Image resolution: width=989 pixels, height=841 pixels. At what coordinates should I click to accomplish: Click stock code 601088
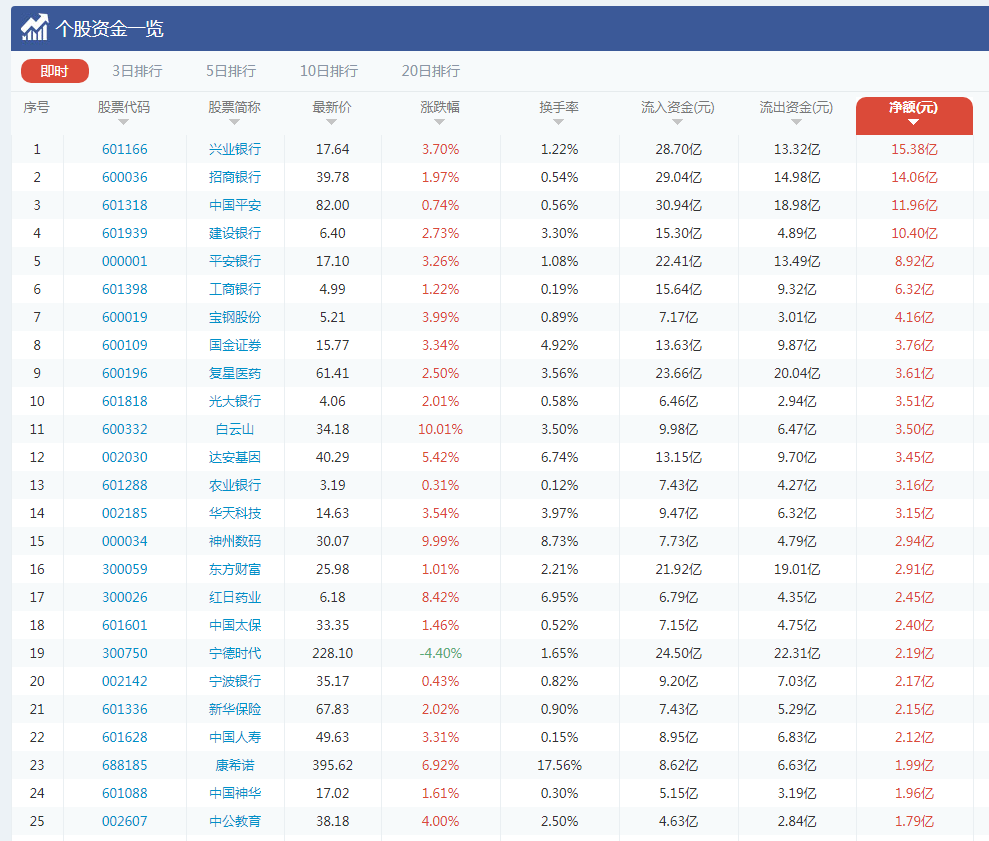pos(125,793)
